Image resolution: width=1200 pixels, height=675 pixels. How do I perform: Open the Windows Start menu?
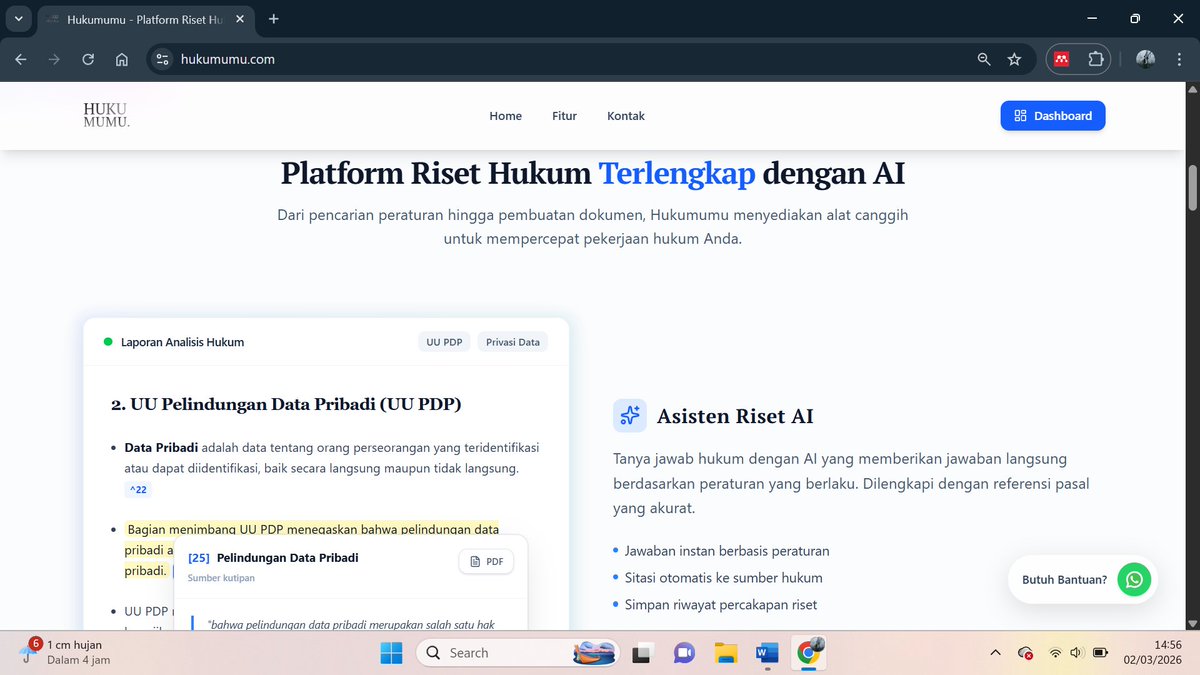[x=391, y=653]
